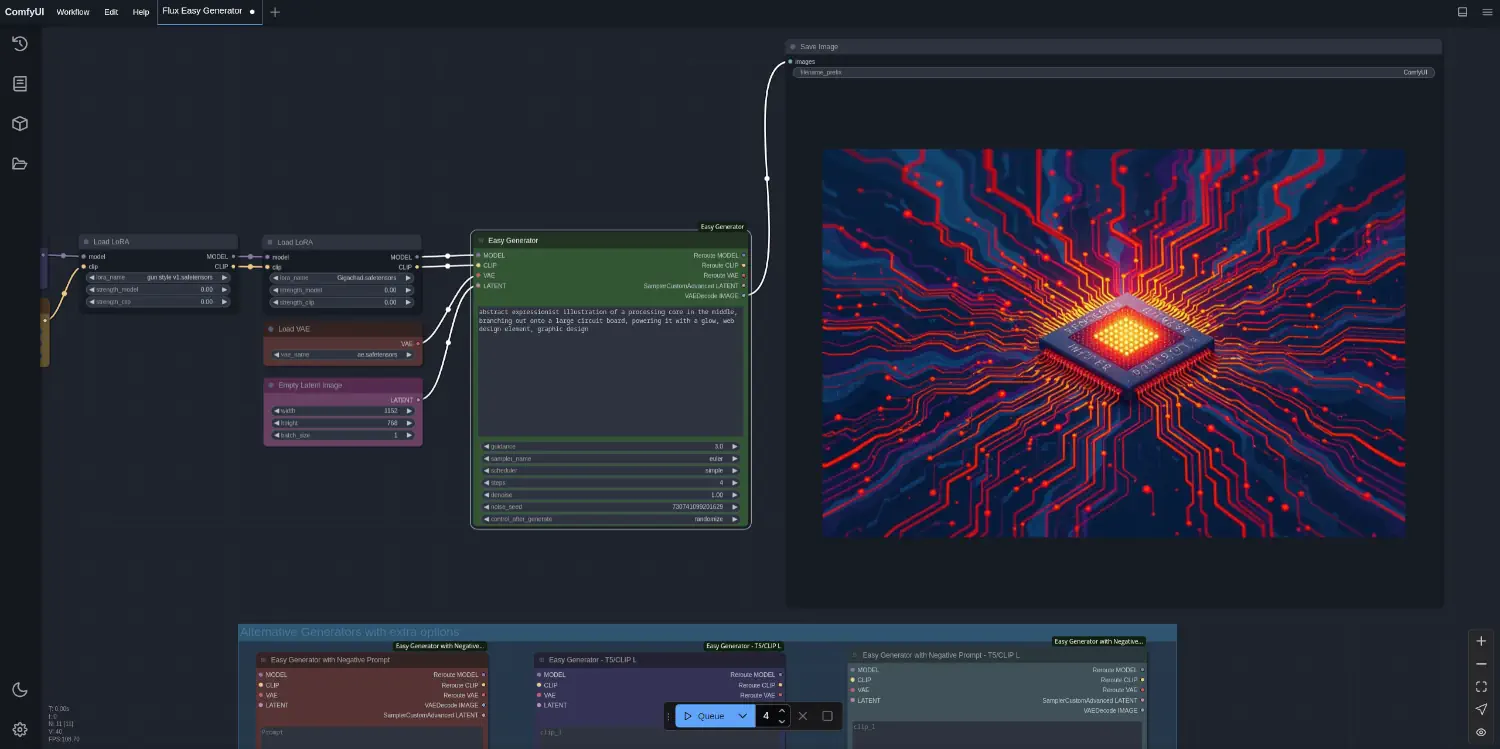The height and width of the screenshot is (749, 1500).
Task: Click the zoom in plus icon
Action: tap(1481, 641)
